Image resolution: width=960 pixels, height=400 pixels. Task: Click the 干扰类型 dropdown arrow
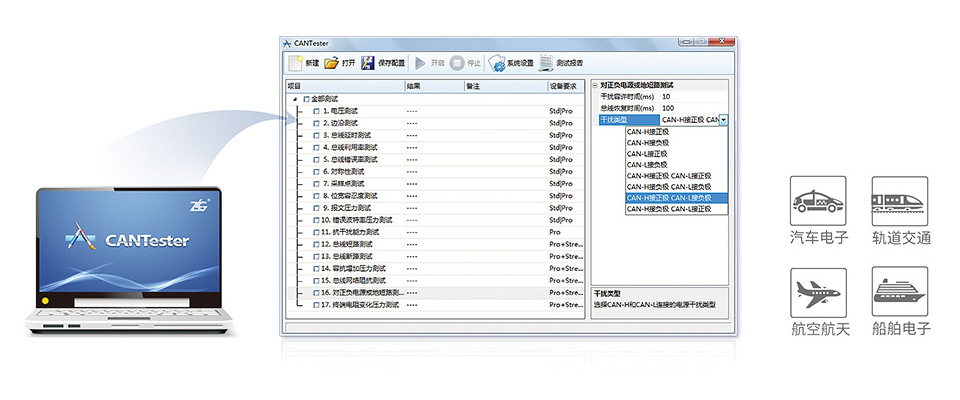[x=723, y=120]
